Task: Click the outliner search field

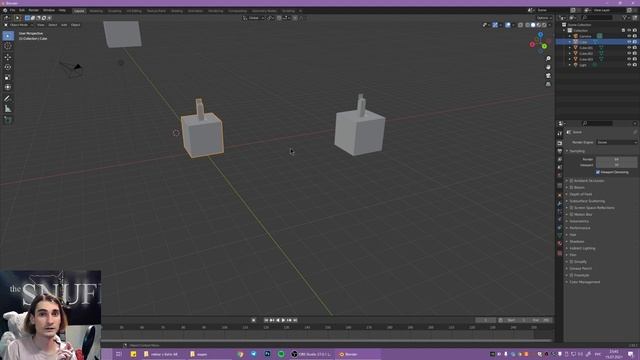Action: 598,18
